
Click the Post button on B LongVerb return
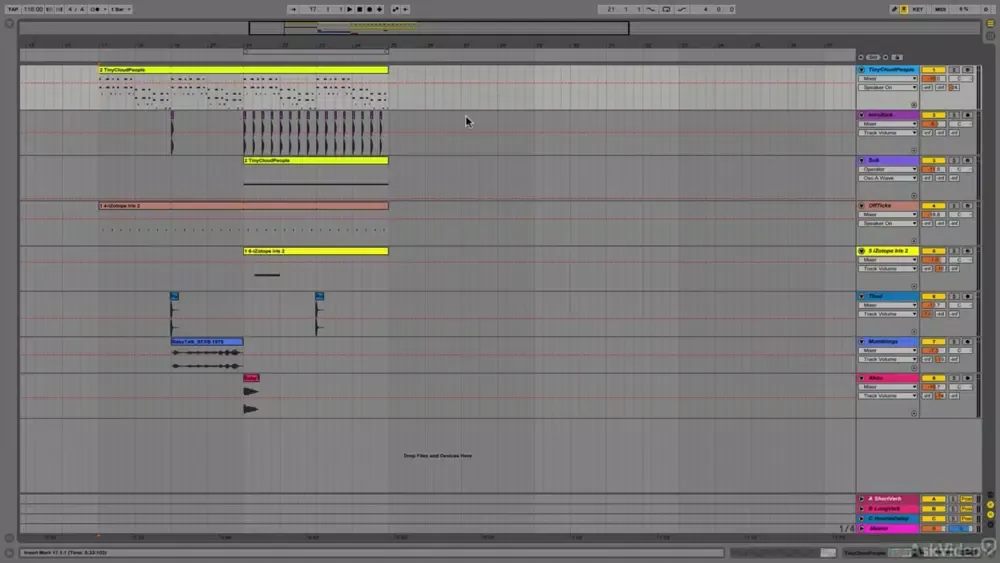click(x=967, y=509)
